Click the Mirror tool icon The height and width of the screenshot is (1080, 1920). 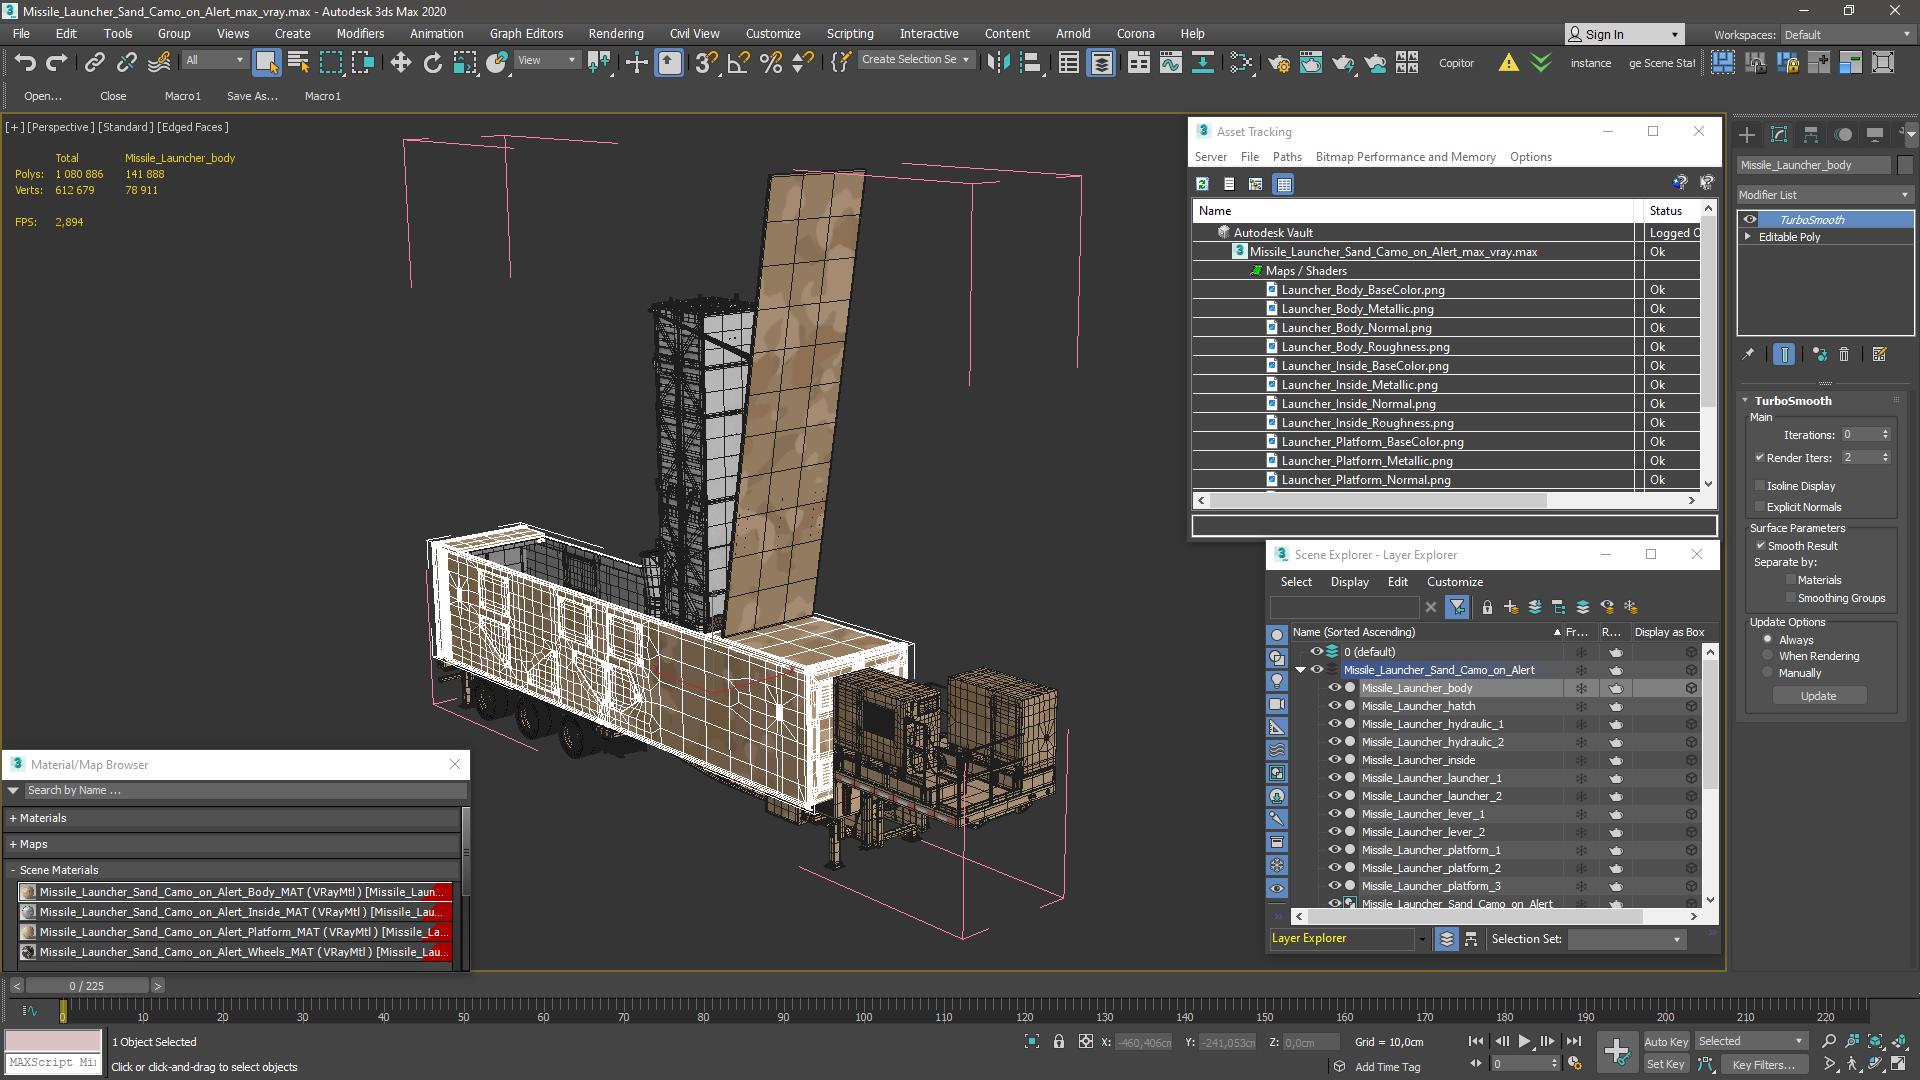tap(997, 63)
